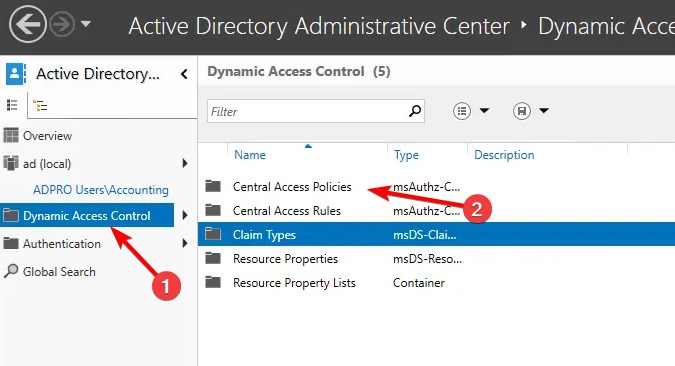Image resolution: width=675 pixels, height=366 pixels.
Task: Select Dynamic Access Control in navigation pane
Action: pyautogui.click(x=87, y=215)
